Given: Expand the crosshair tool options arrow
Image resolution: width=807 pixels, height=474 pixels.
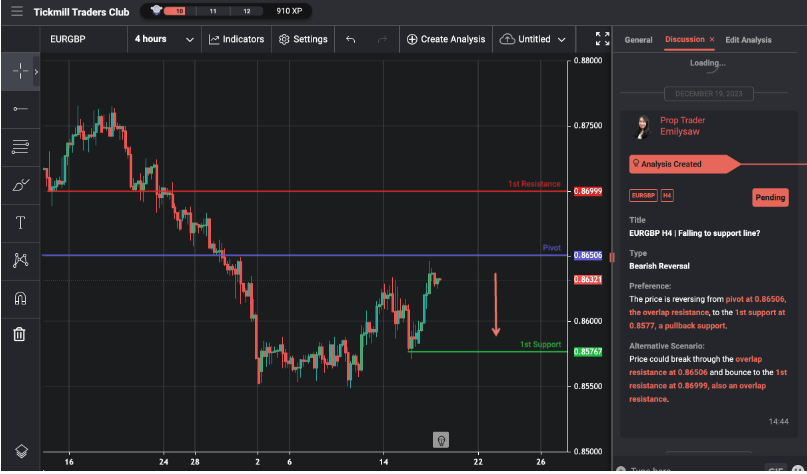Looking at the screenshot, I should click(36, 72).
